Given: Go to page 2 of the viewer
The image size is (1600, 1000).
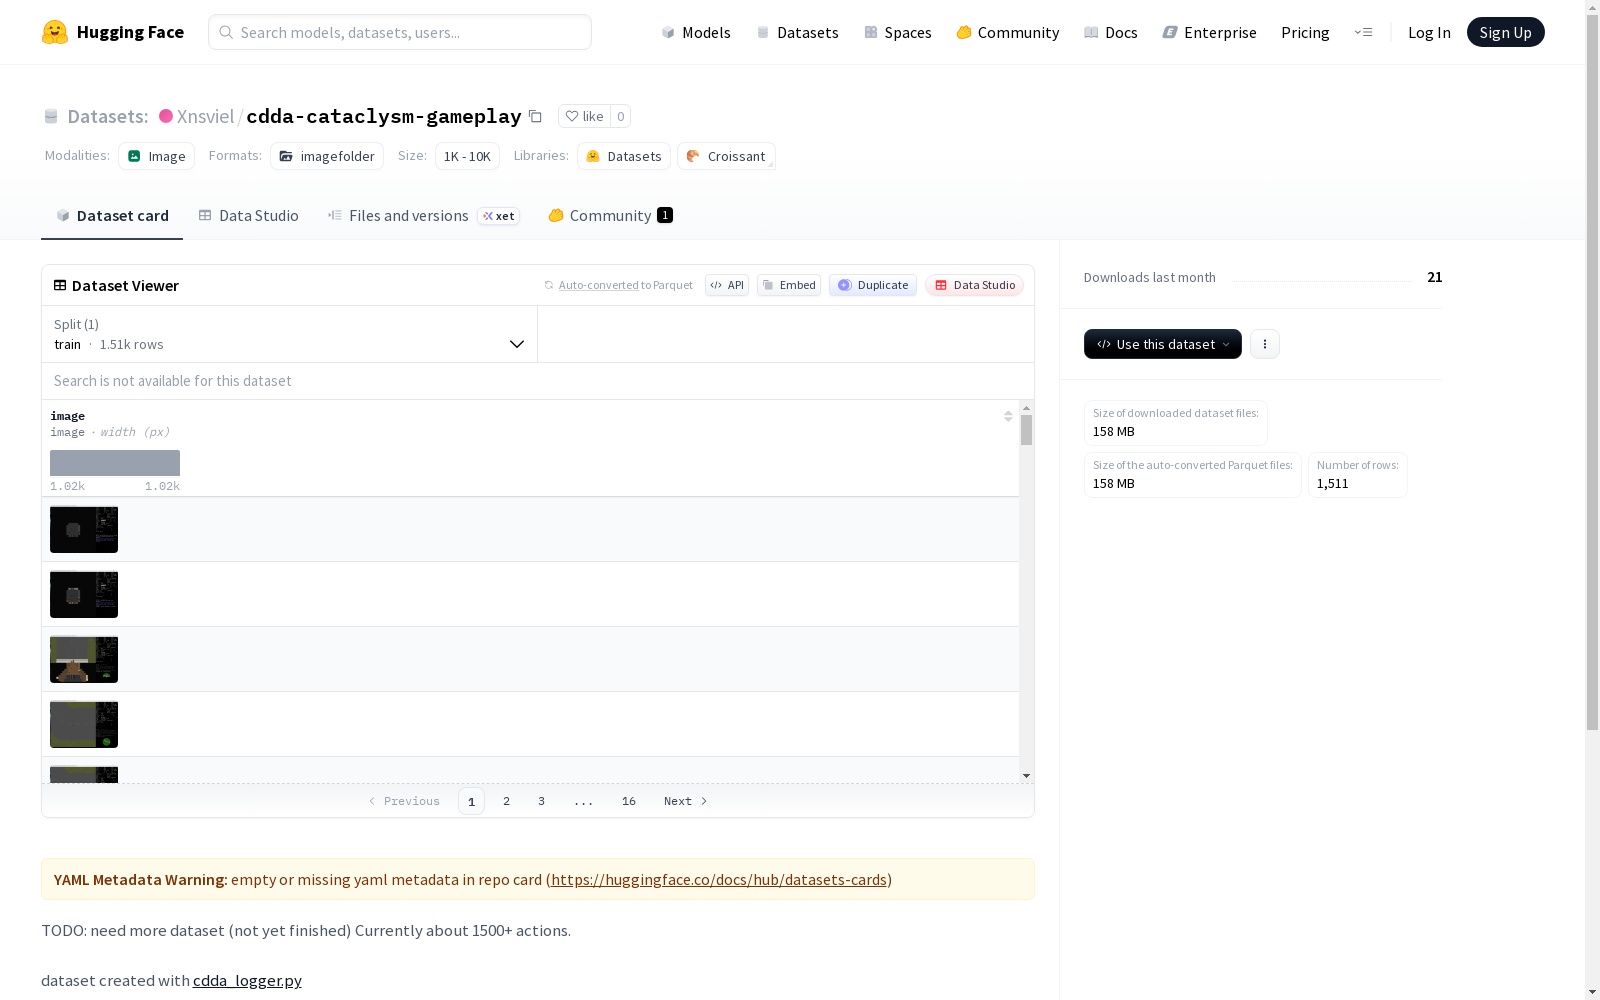Looking at the screenshot, I should pos(507,801).
